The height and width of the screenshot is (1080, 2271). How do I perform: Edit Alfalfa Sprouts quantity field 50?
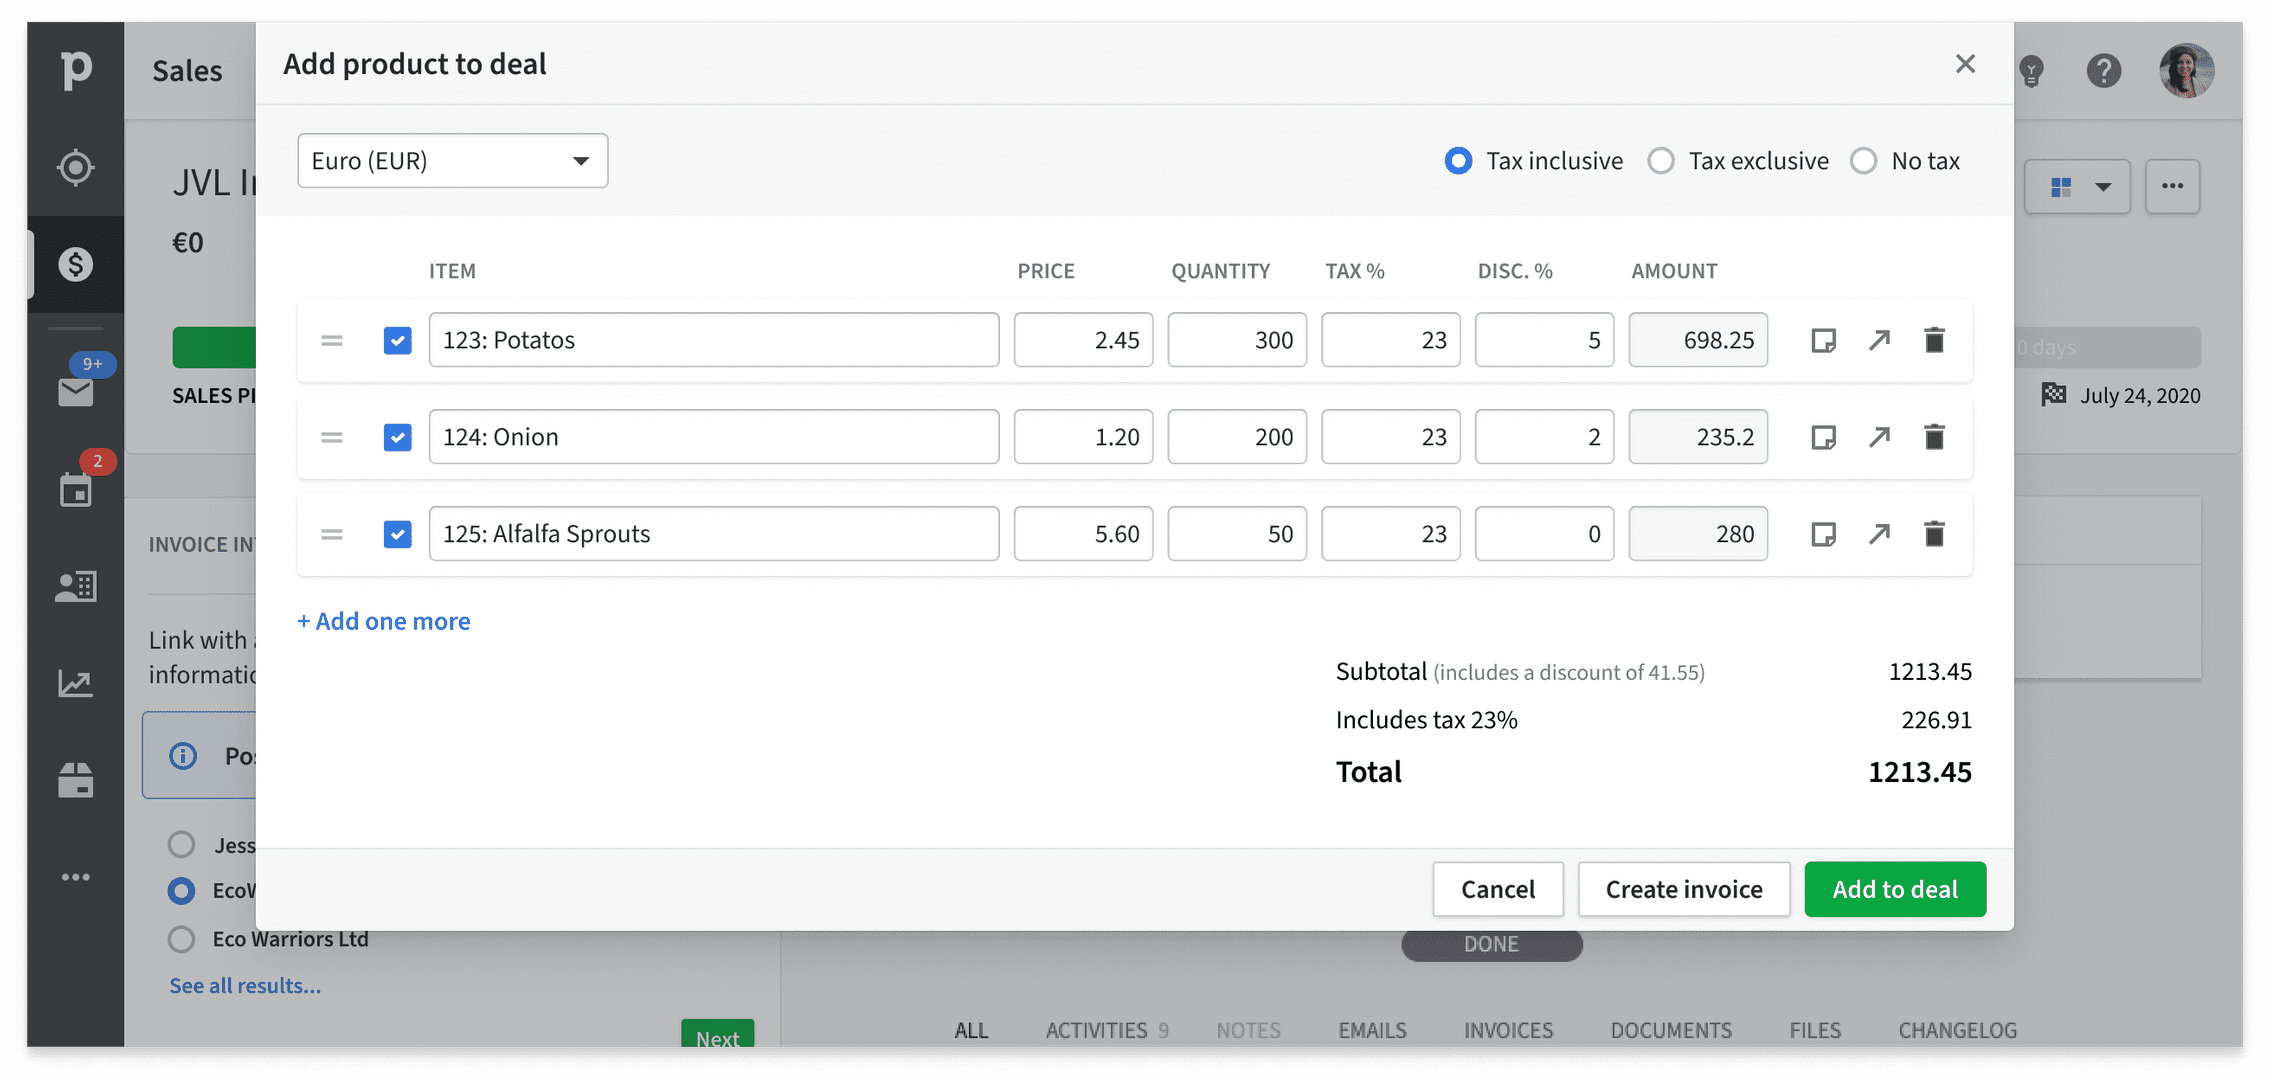(1237, 534)
